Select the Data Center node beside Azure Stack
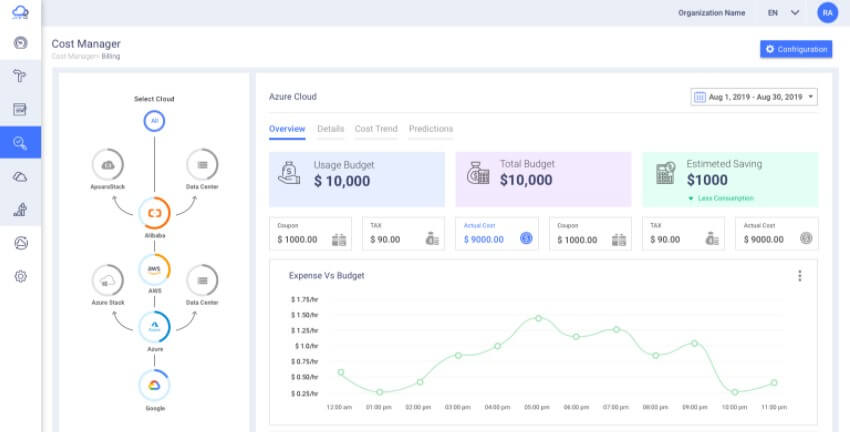This screenshot has height=432, width=850. (x=202, y=280)
